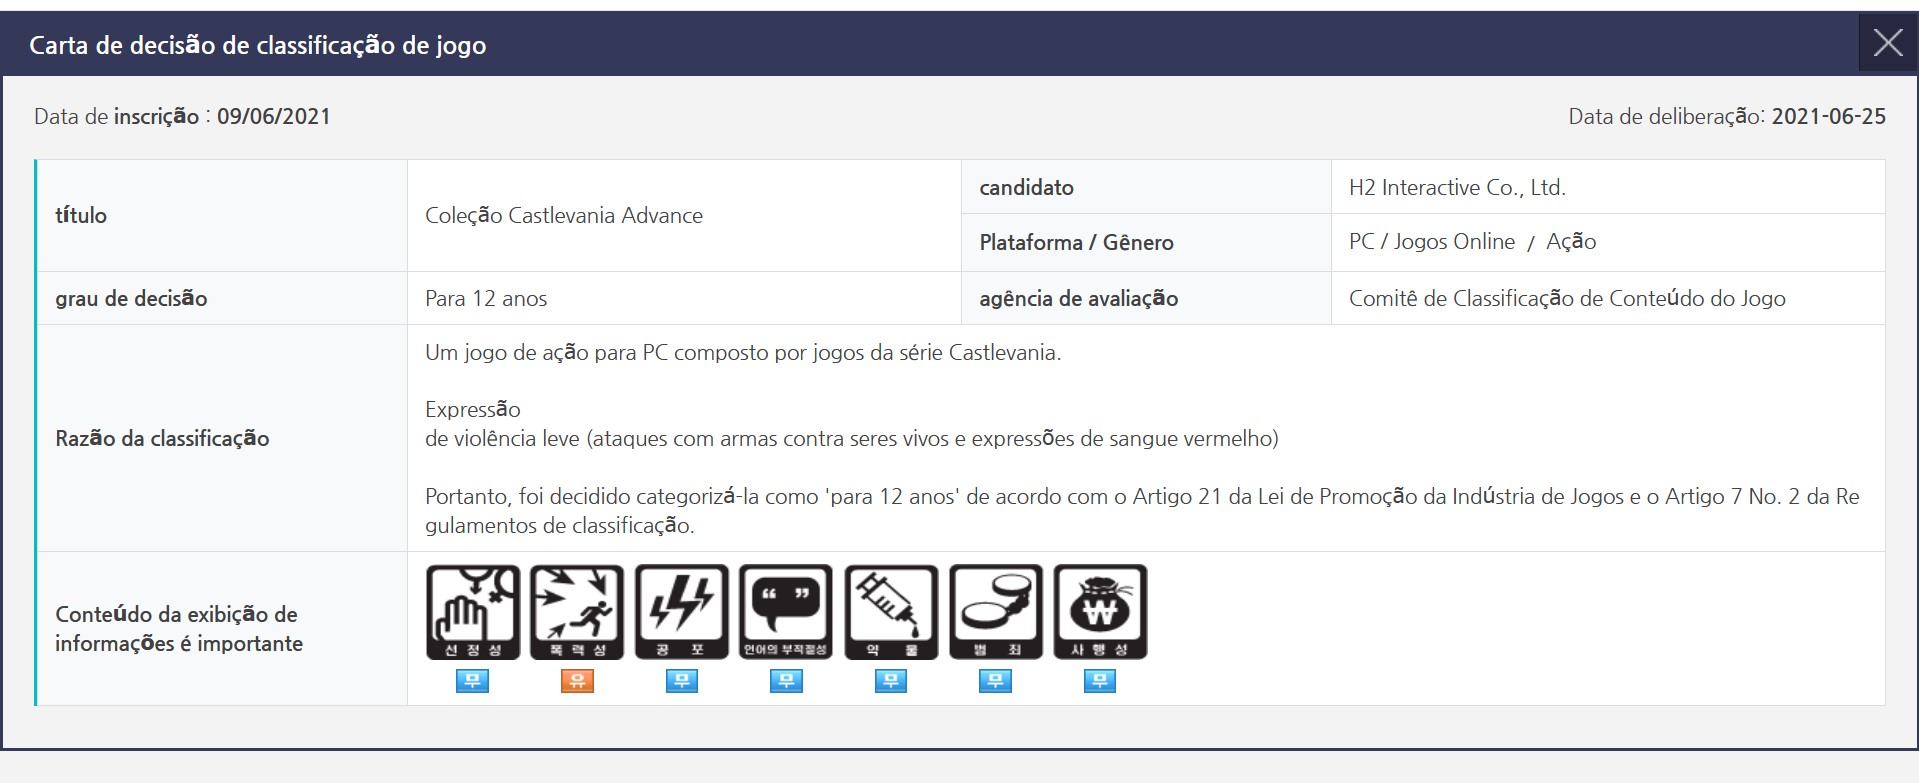This screenshot has width=1919, height=783.
Task: Click the blue badge under drugs icon
Action: coord(891,681)
